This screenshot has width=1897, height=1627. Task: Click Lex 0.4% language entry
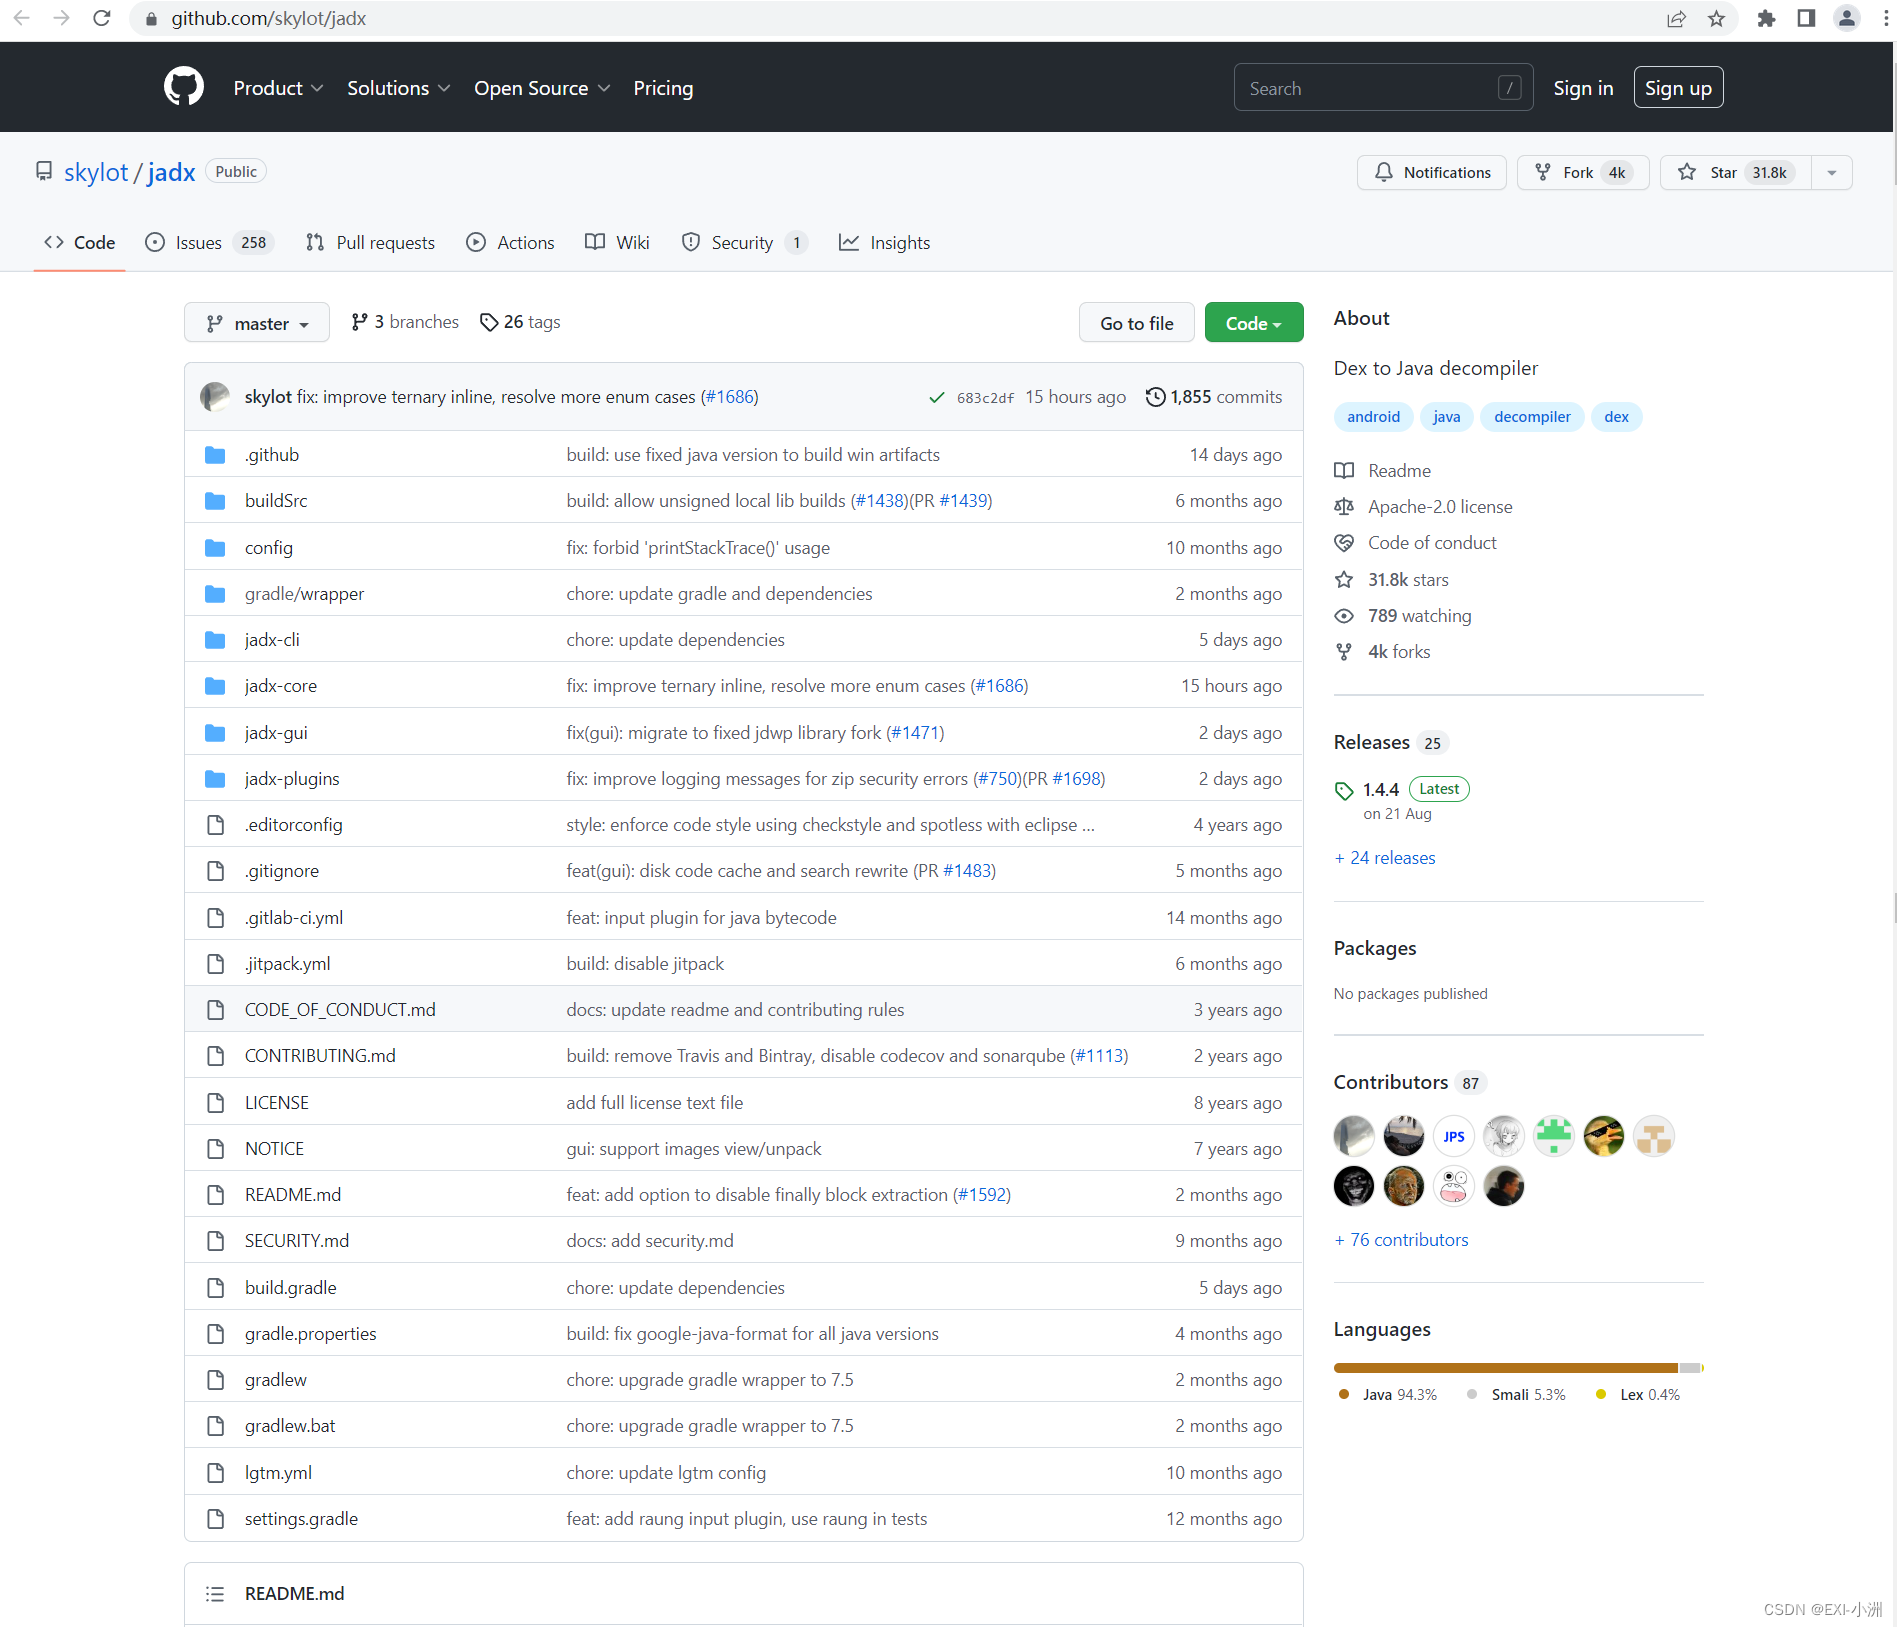(x=1638, y=1395)
